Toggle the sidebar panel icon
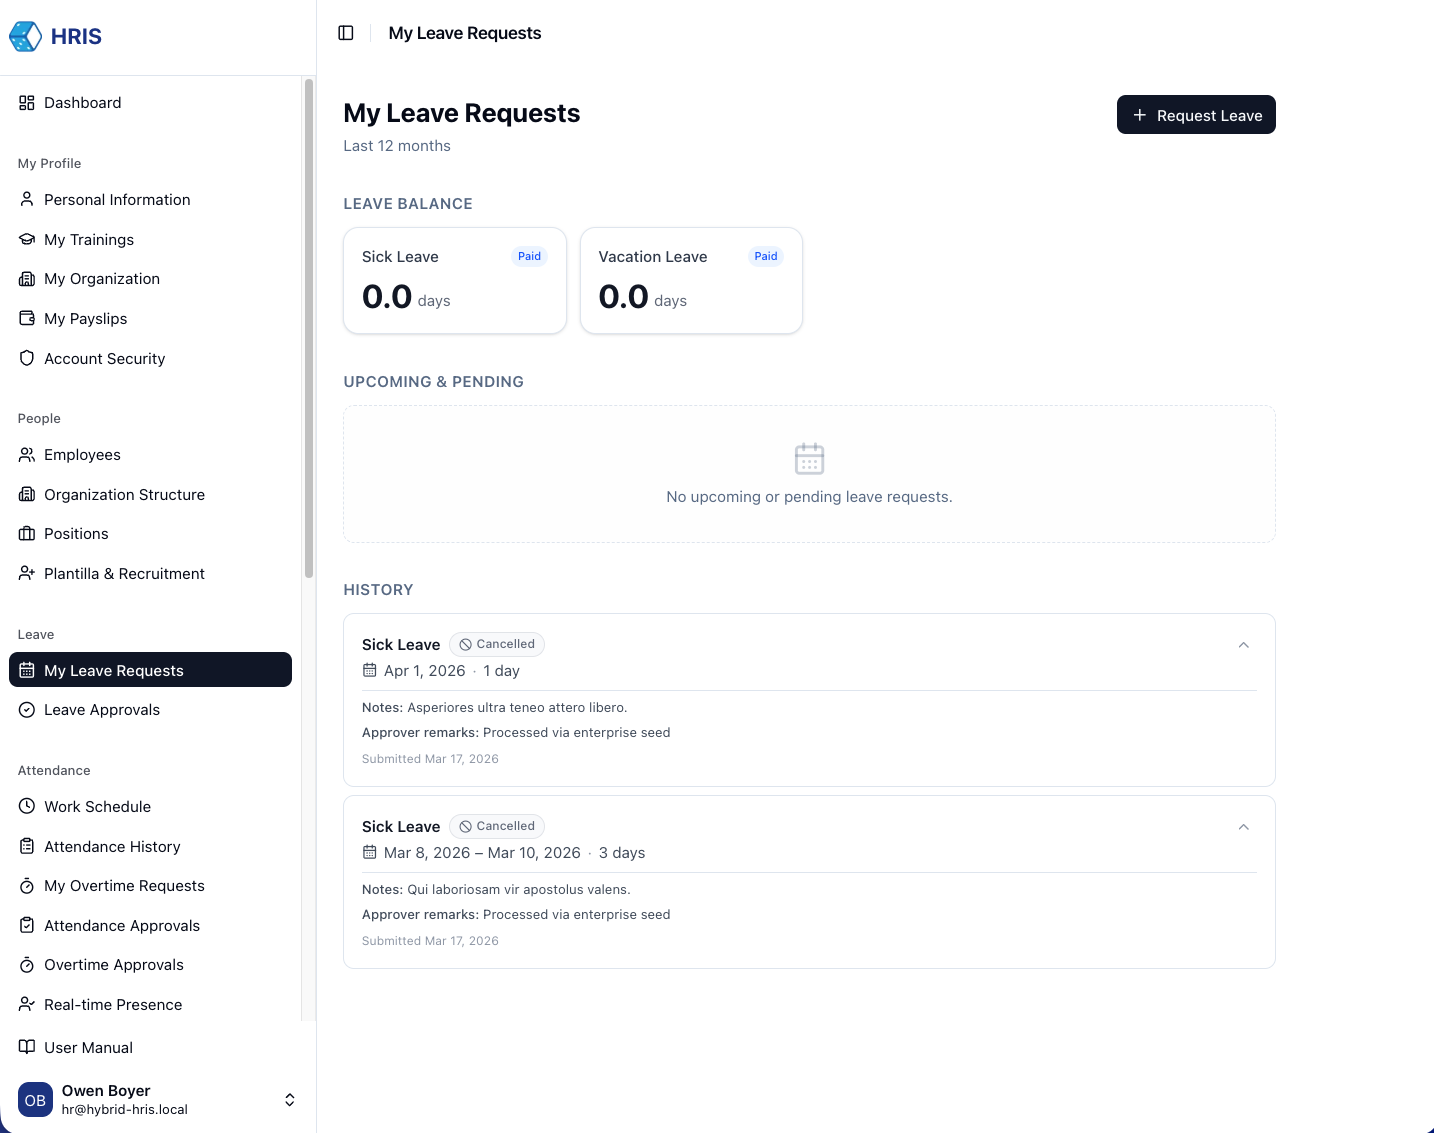1434x1133 pixels. click(346, 33)
